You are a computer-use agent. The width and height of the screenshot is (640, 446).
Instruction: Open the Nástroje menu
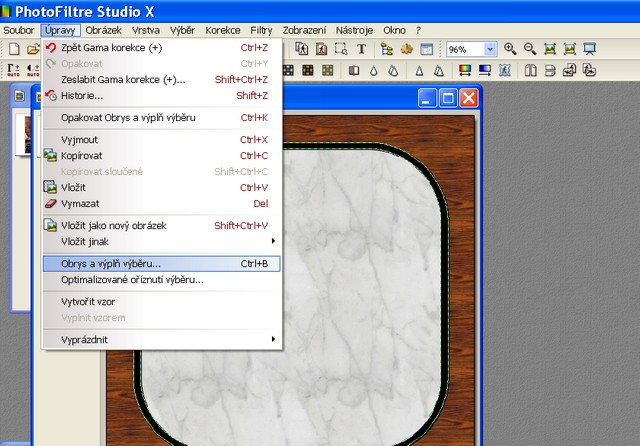(x=354, y=30)
